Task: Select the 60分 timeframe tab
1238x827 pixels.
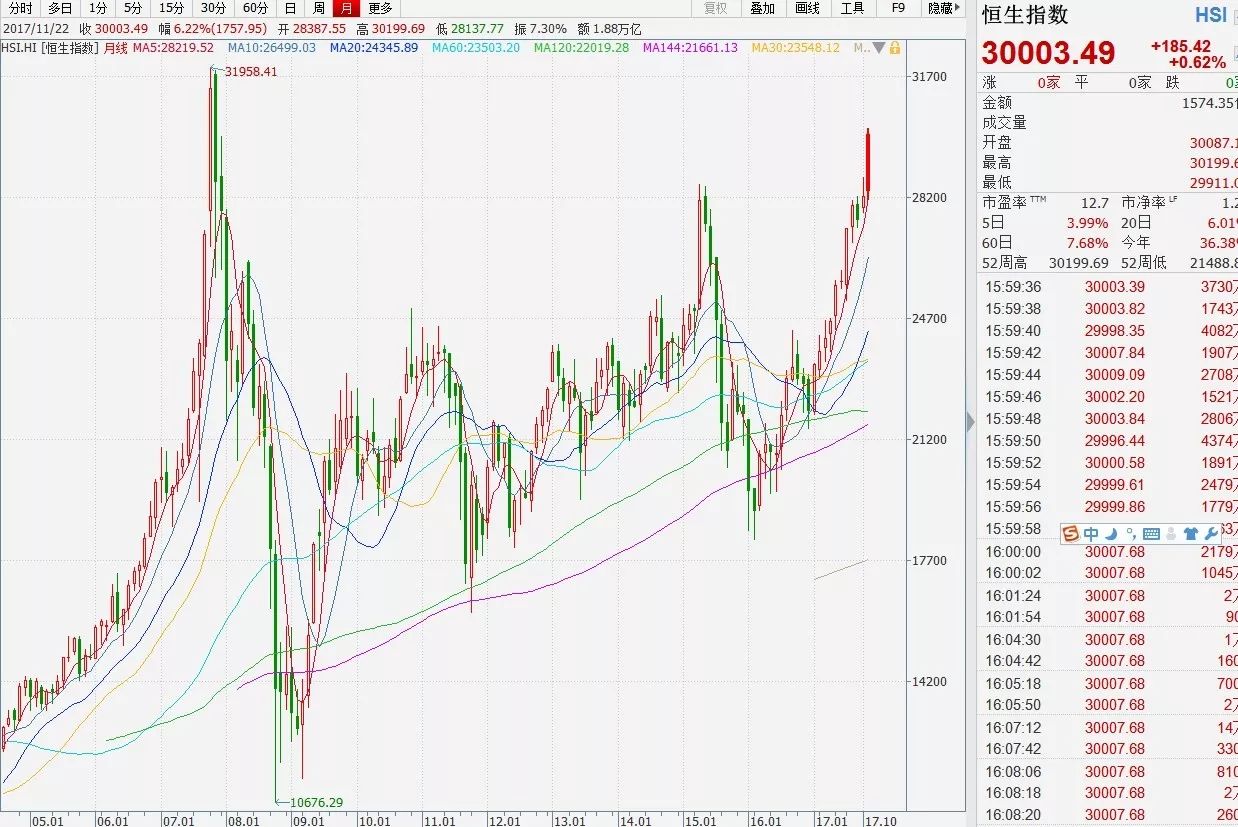Action: click(x=255, y=8)
